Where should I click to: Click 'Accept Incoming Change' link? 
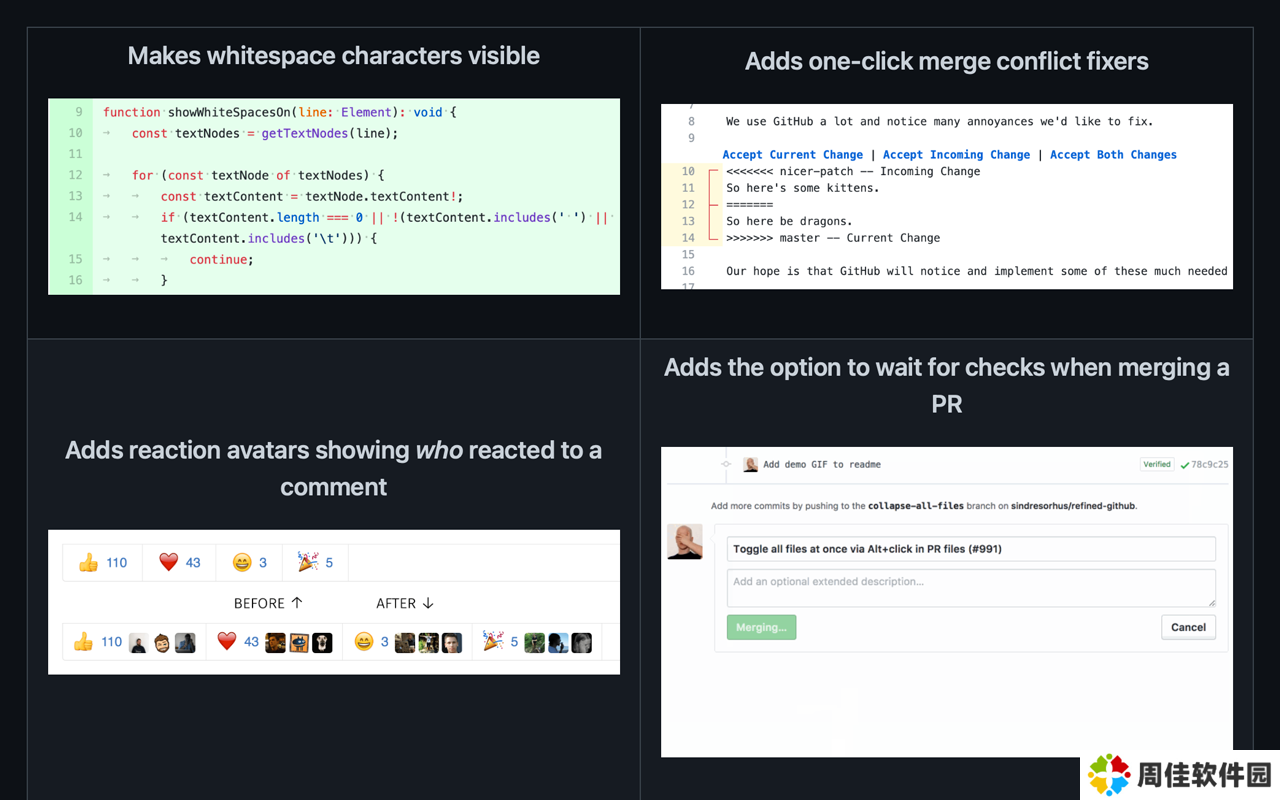956,155
